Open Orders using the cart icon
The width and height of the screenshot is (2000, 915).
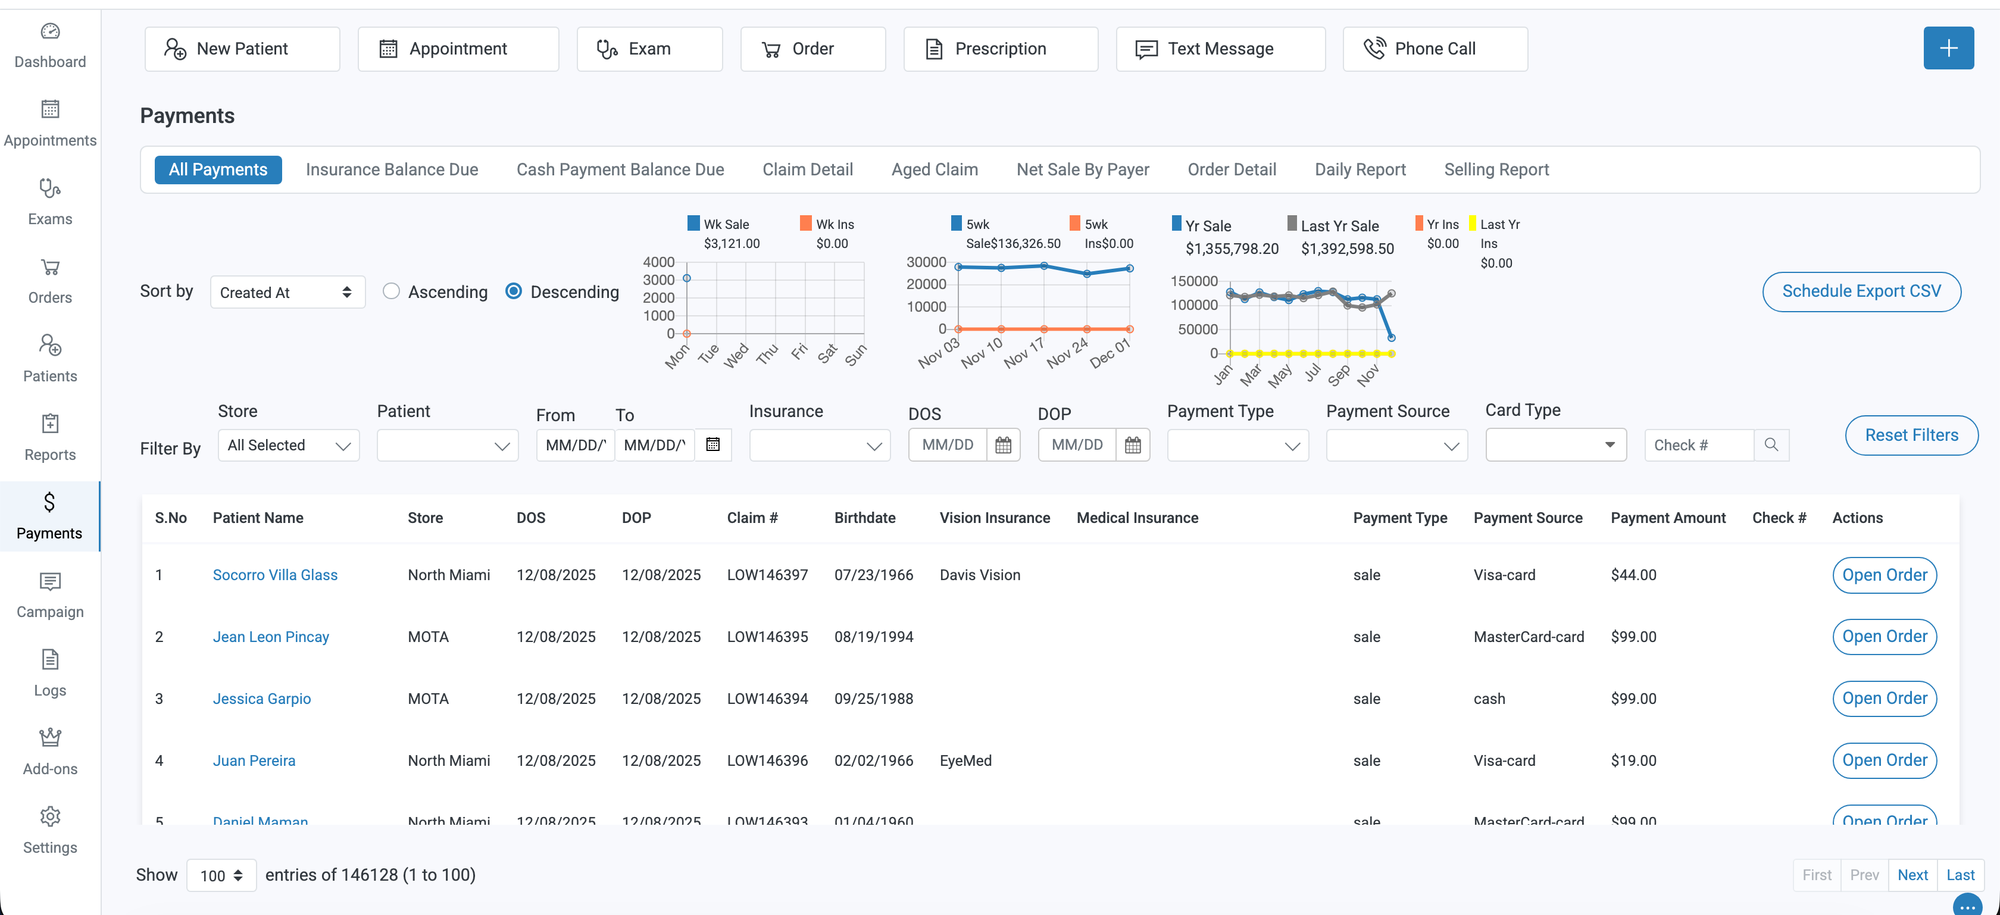(x=50, y=267)
